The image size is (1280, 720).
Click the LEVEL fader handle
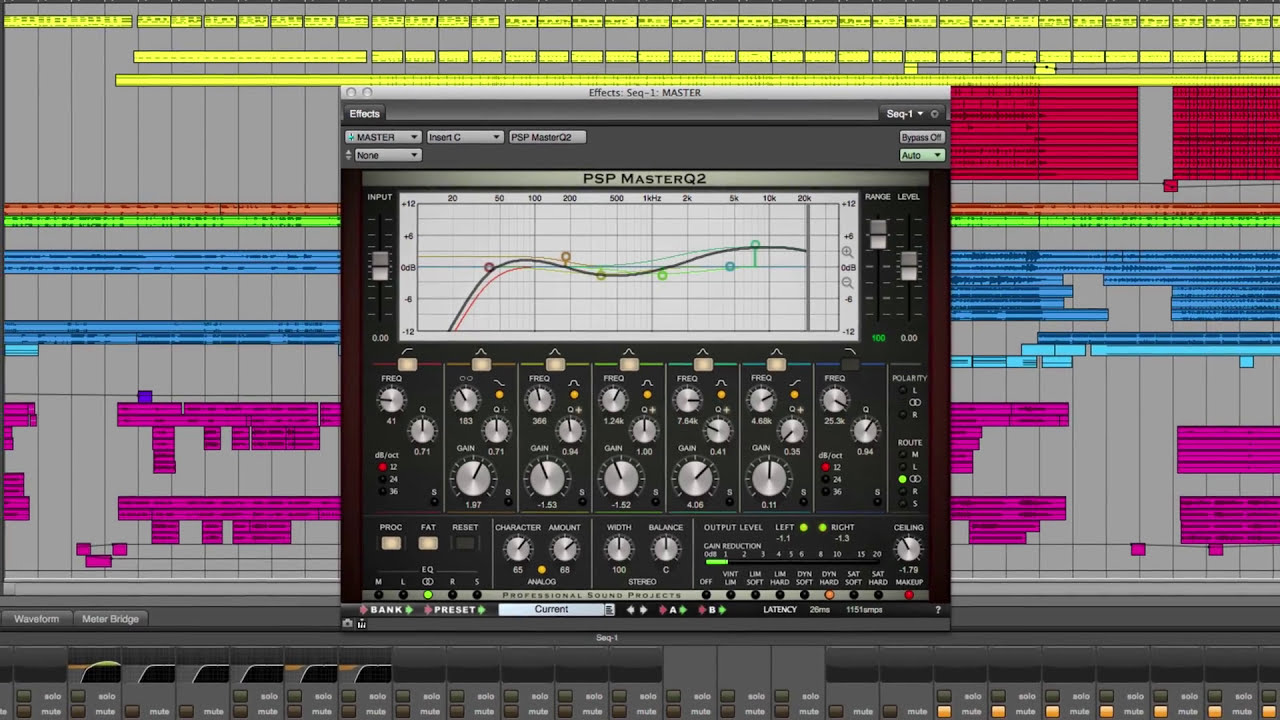tap(908, 266)
